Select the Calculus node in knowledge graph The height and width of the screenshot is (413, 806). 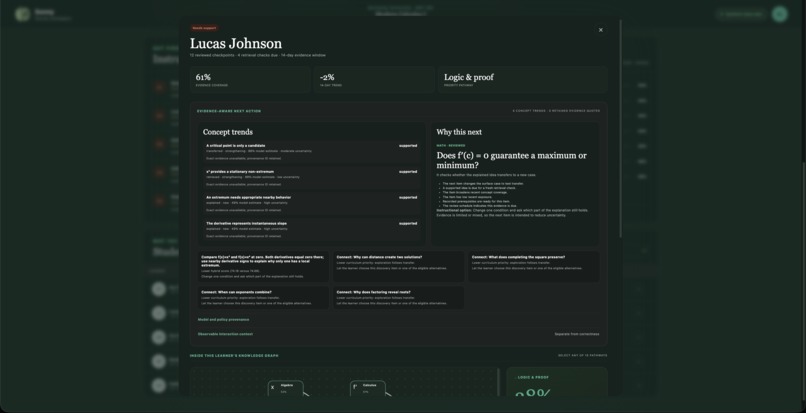click(x=368, y=388)
